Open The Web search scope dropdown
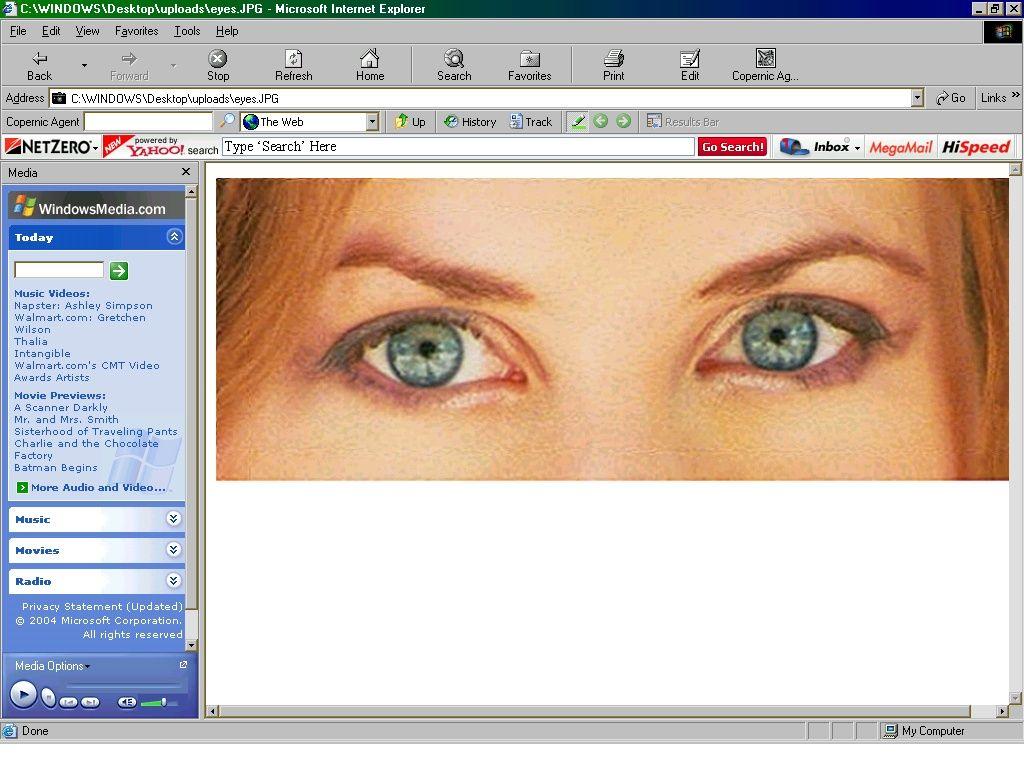 click(372, 122)
